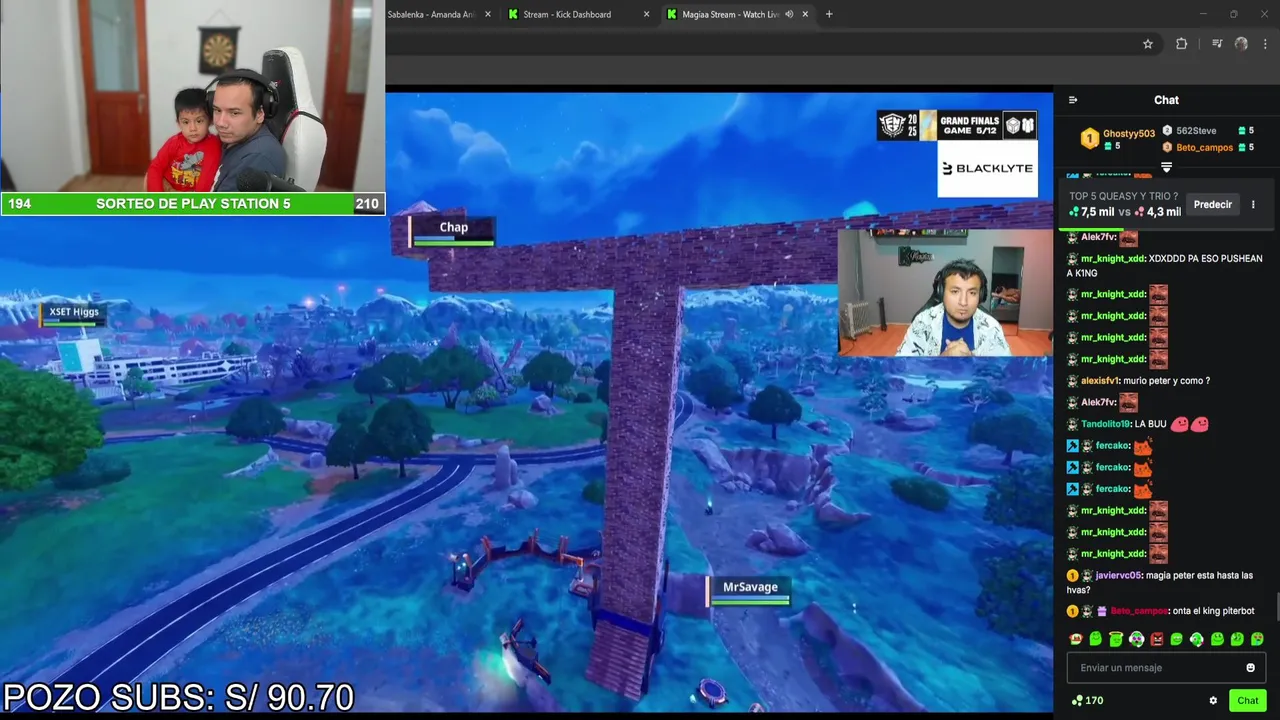Insert the angry red face emote

point(1157,639)
